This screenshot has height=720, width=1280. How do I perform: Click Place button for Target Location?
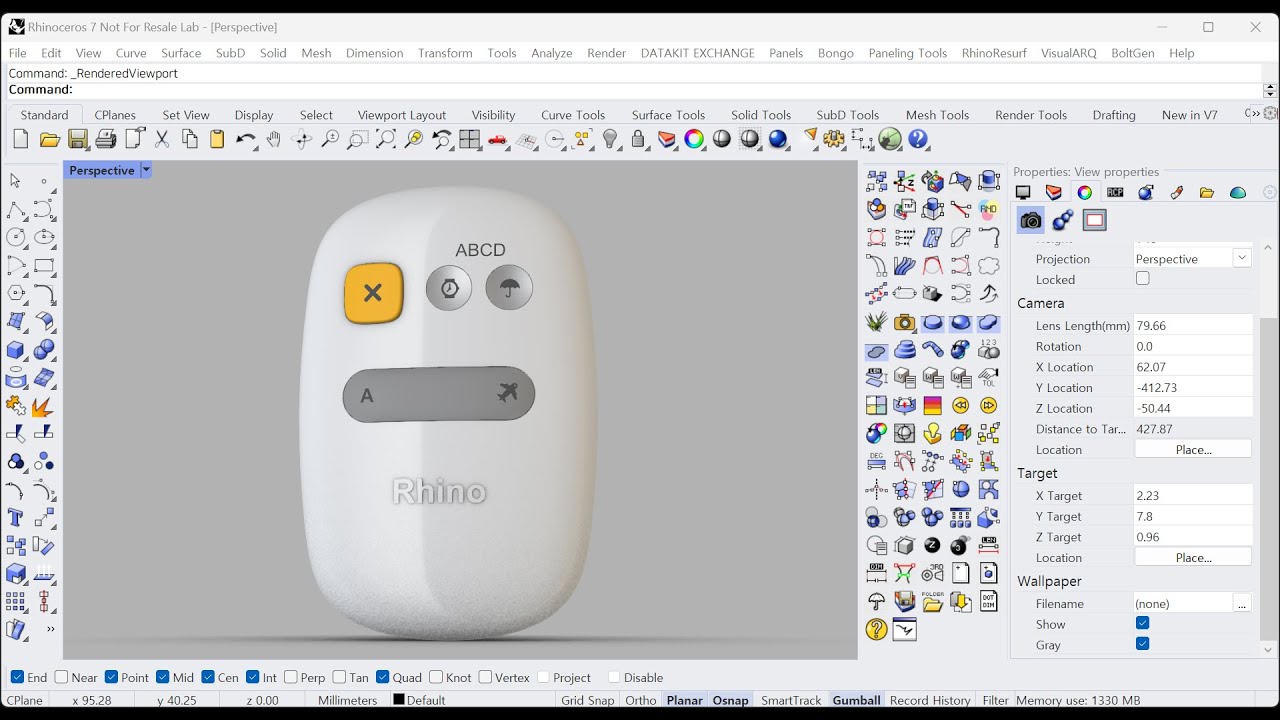pos(1193,557)
